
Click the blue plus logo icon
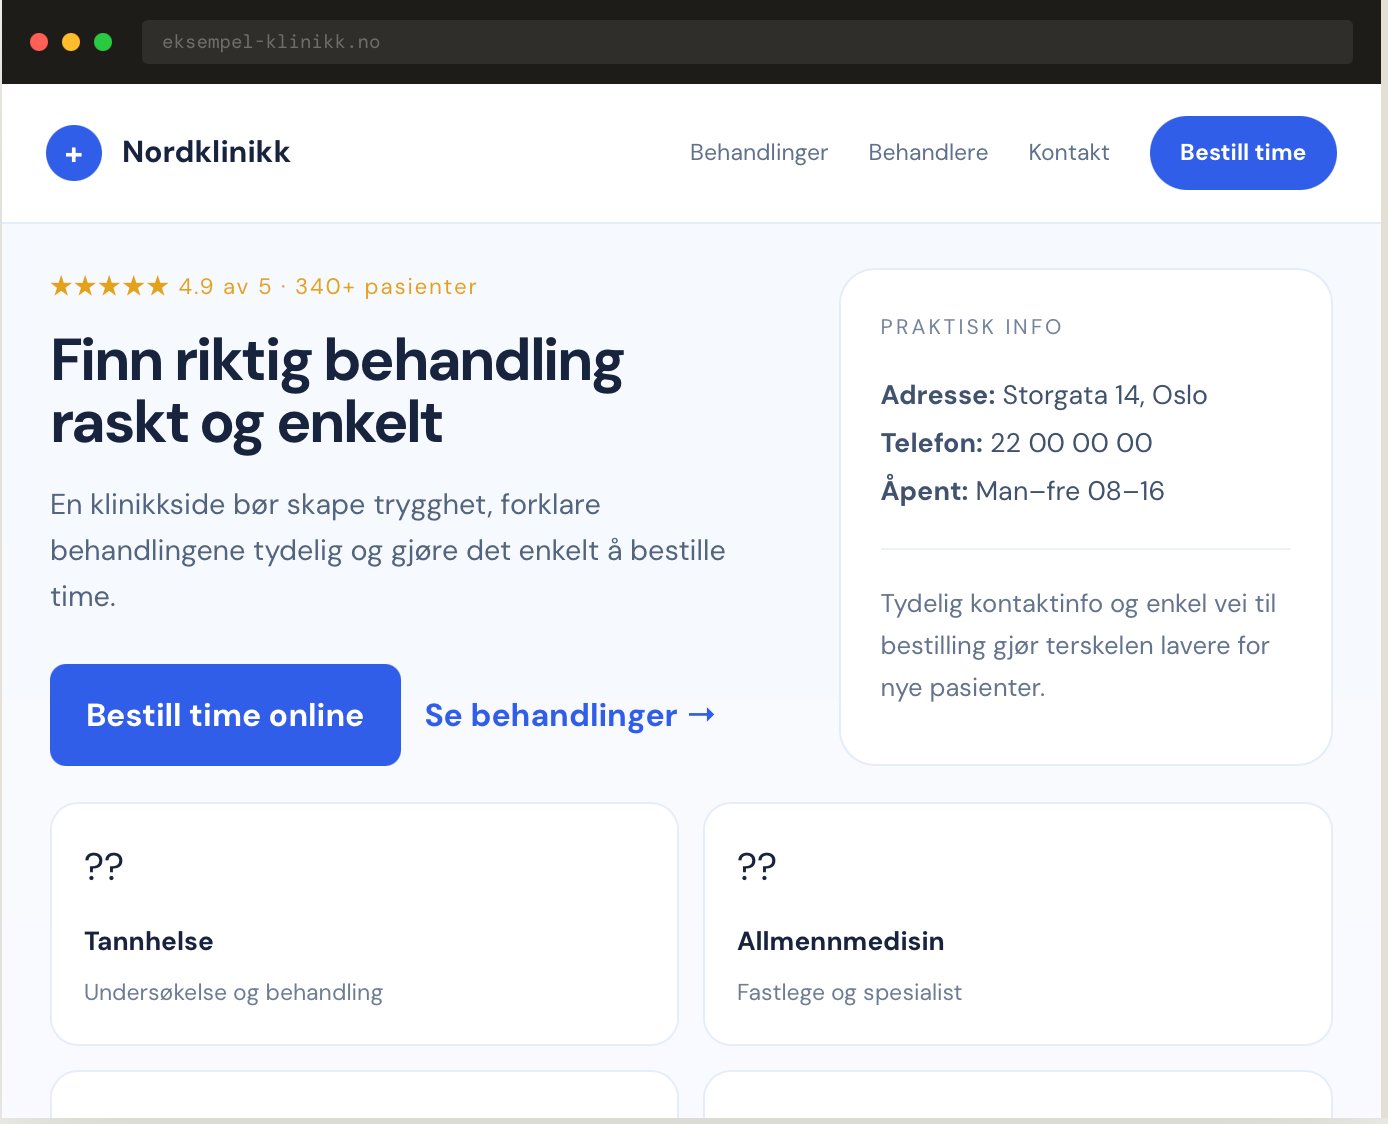pyautogui.click(x=74, y=153)
